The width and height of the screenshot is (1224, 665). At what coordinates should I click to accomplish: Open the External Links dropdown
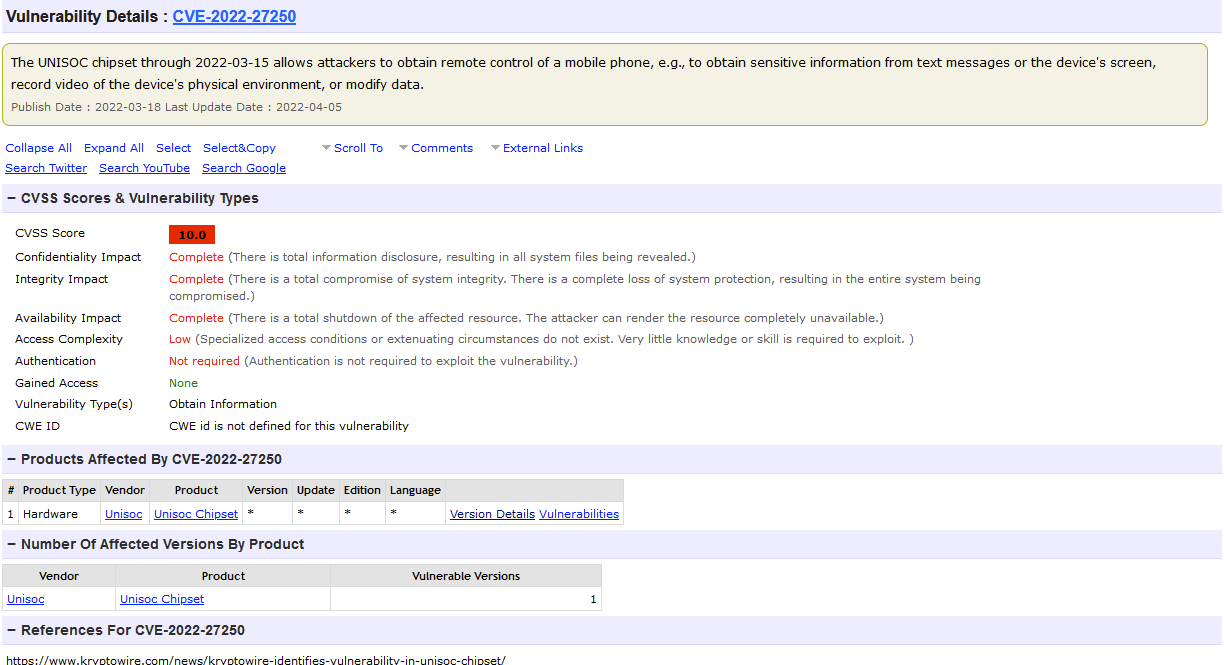click(x=537, y=148)
